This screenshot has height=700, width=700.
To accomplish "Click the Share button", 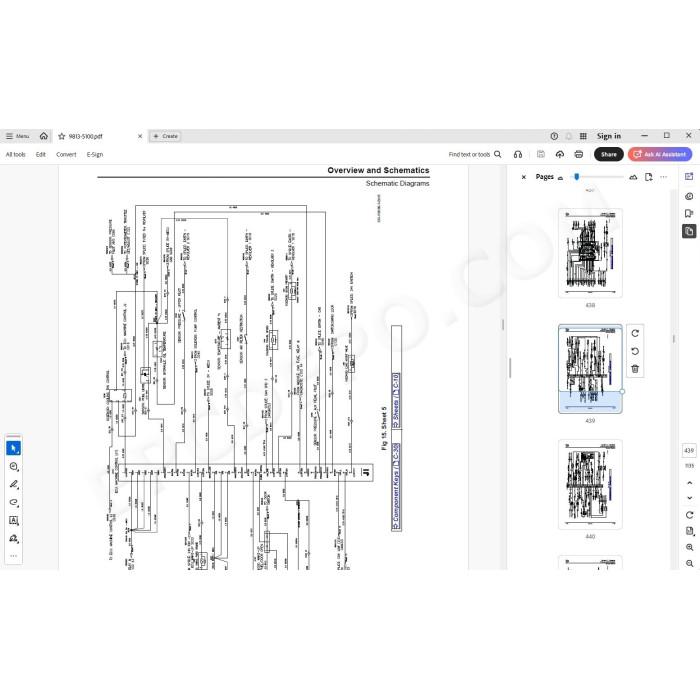I will 608,154.
